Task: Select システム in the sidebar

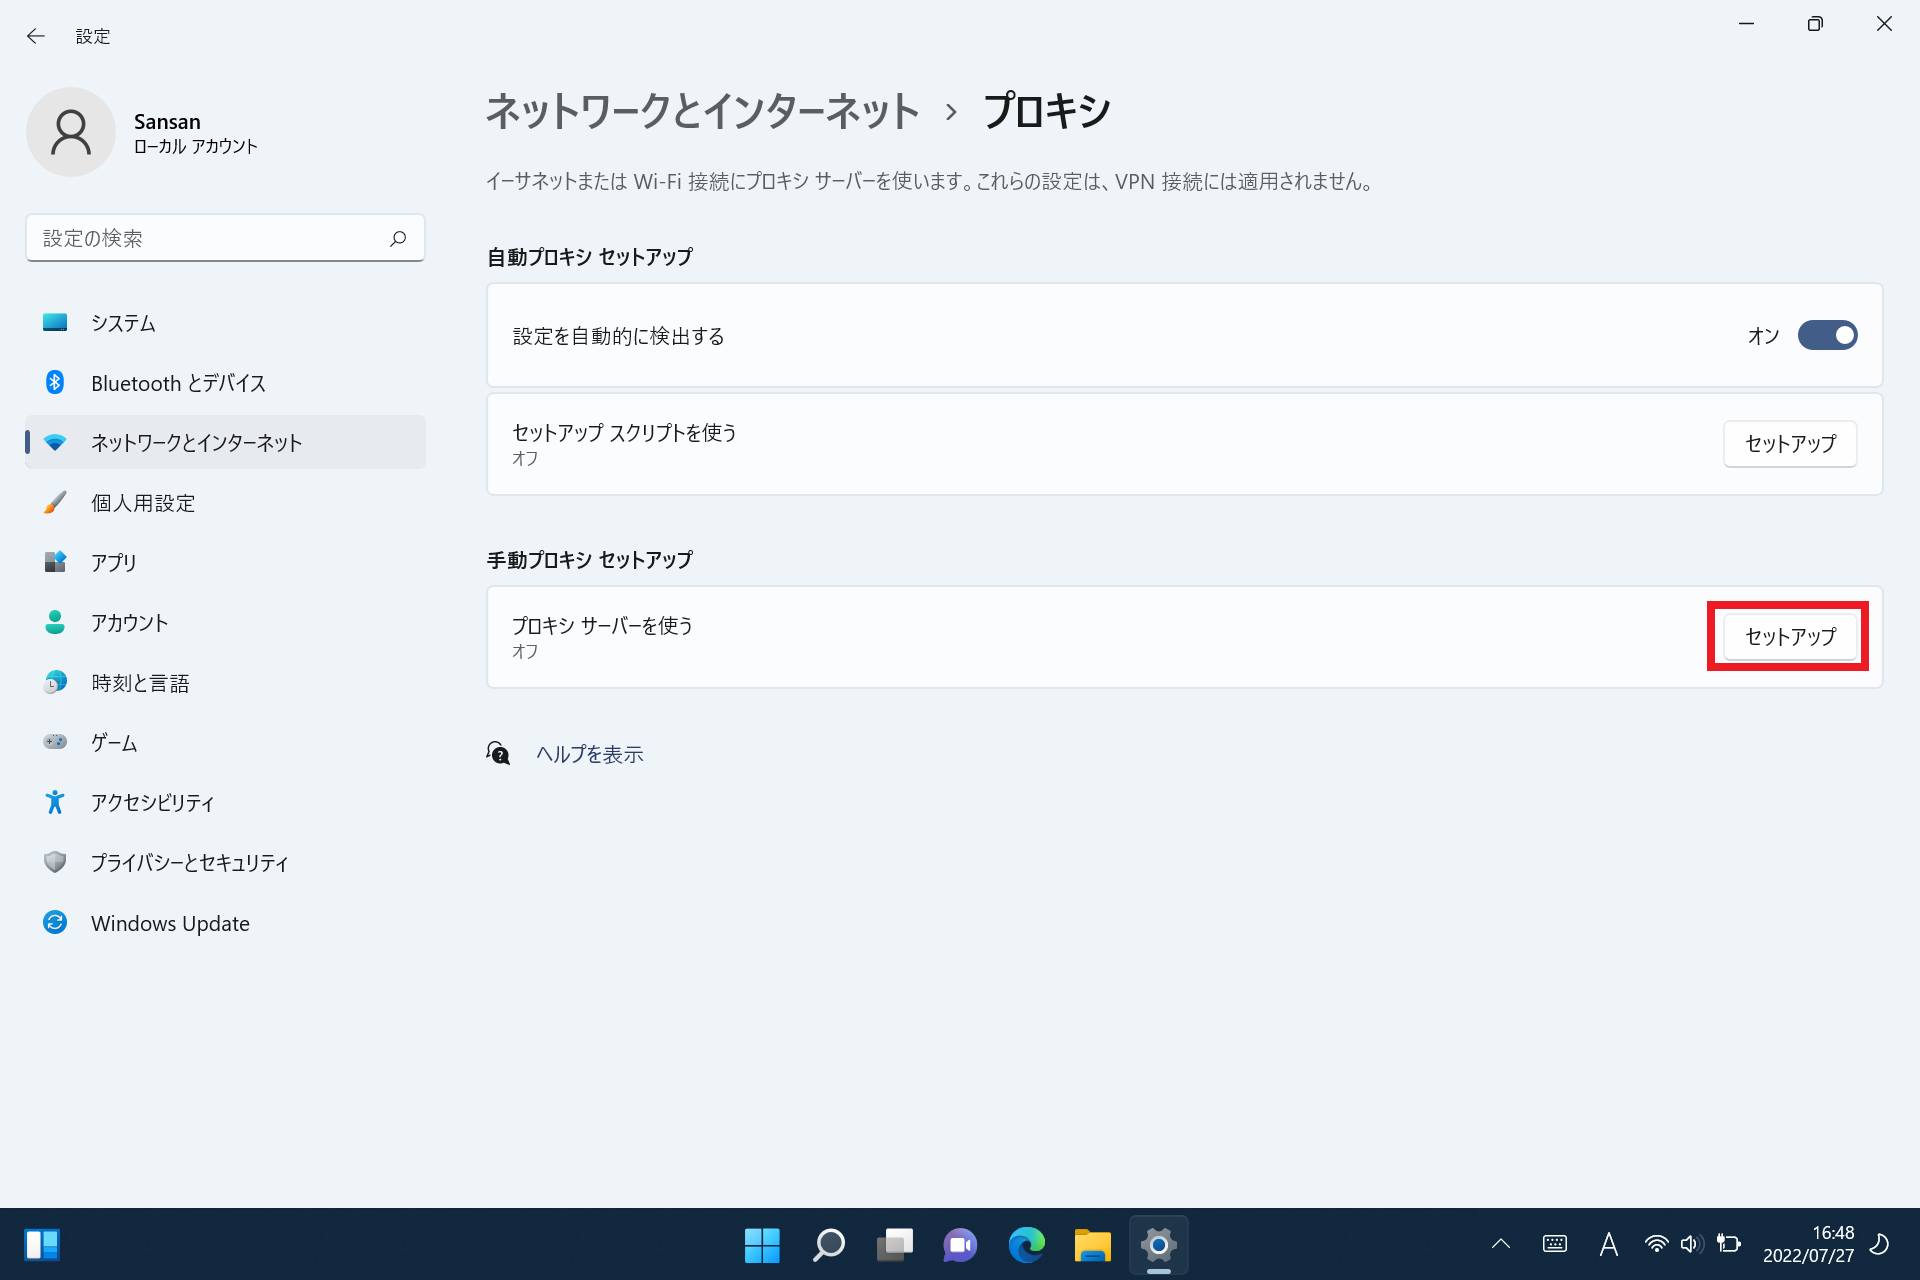Action: tap(123, 323)
